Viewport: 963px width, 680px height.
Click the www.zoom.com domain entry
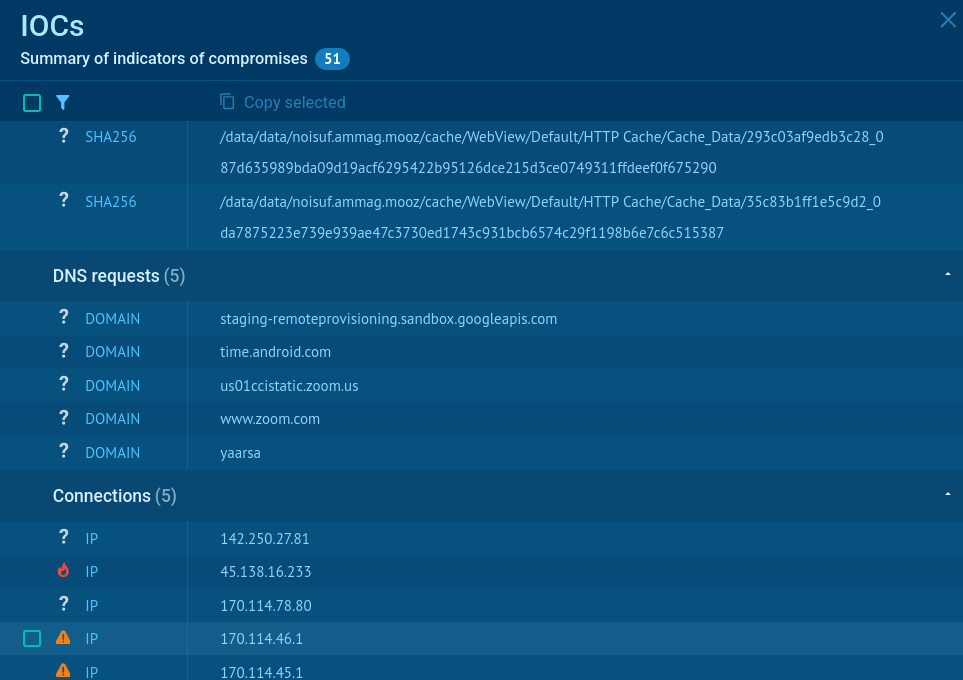(x=270, y=419)
